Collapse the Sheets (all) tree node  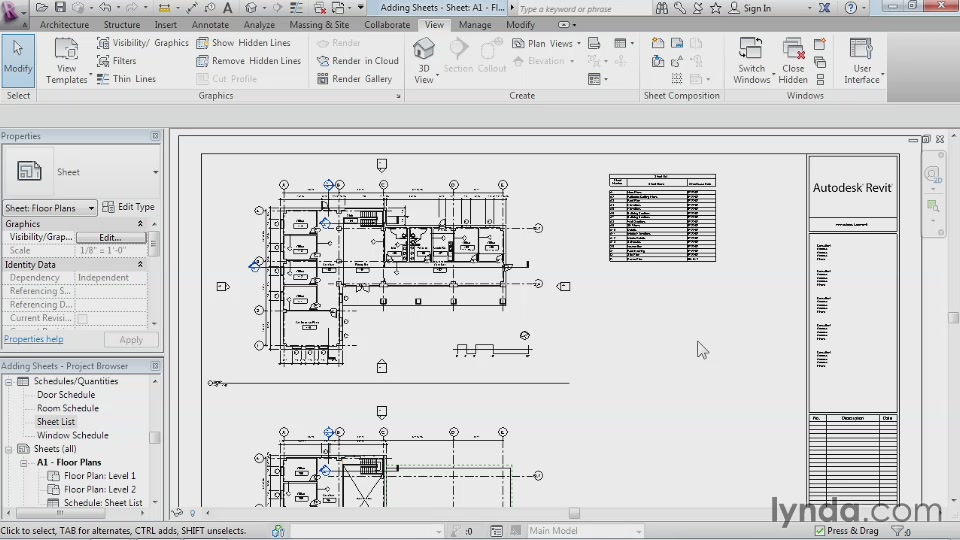(x=9, y=449)
